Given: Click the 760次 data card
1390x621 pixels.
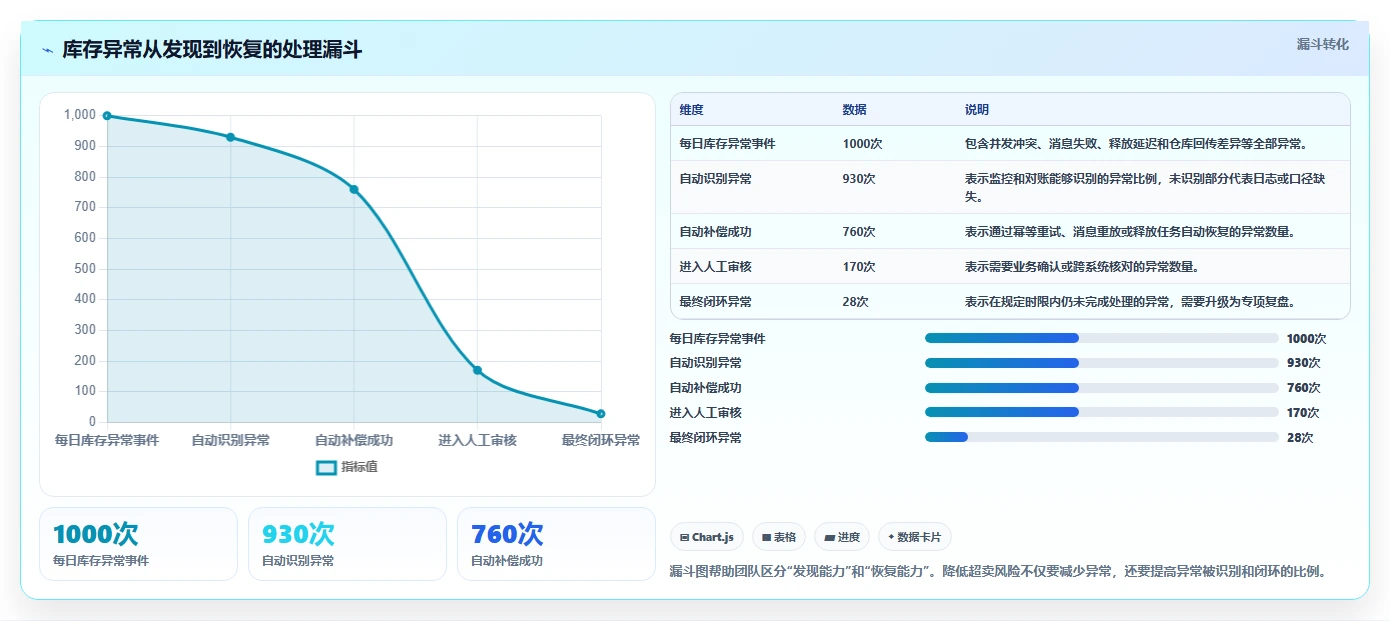Looking at the screenshot, I should tap(556, 544).
